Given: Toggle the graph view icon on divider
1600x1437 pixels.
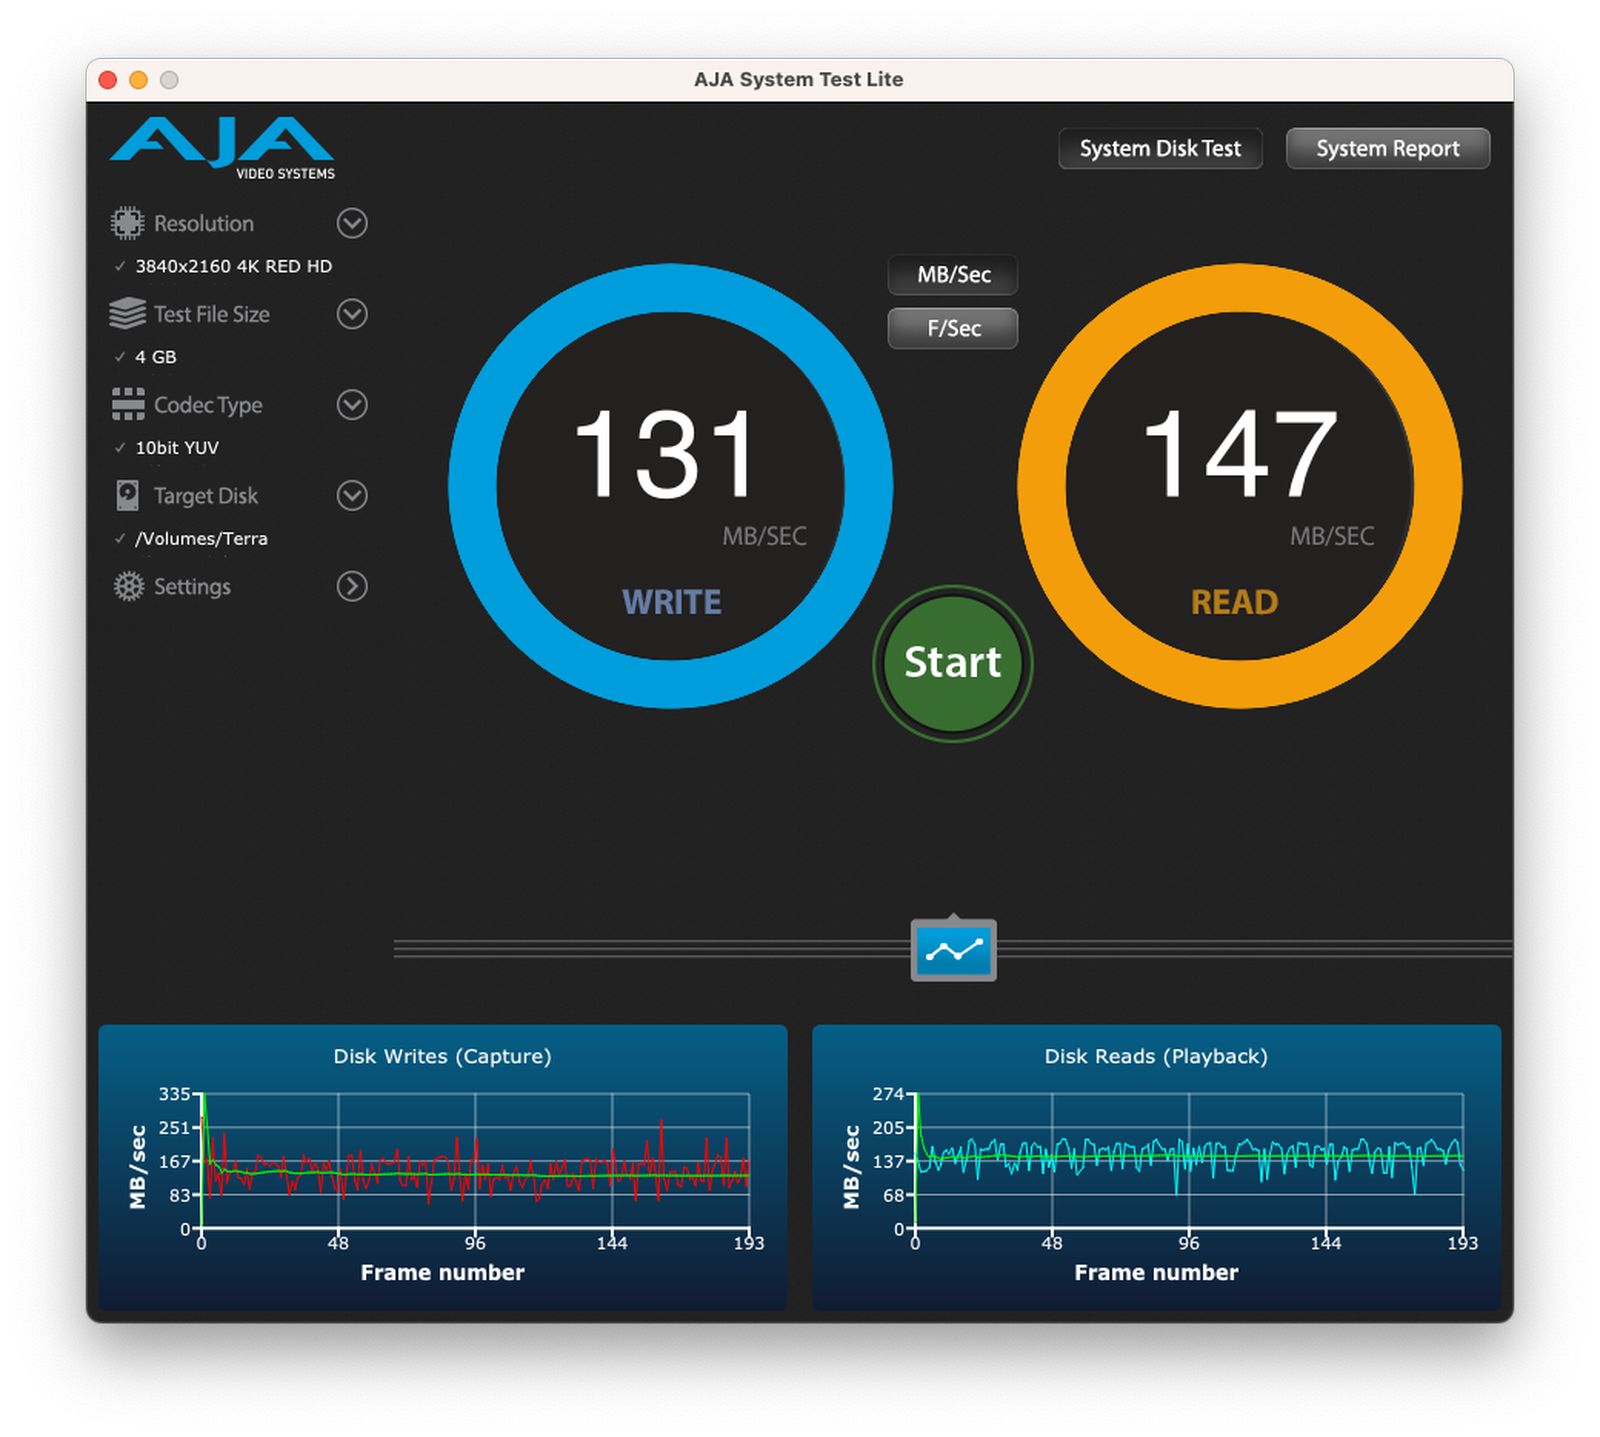Looking at the screenshot, I should click(x=953, y=950).
